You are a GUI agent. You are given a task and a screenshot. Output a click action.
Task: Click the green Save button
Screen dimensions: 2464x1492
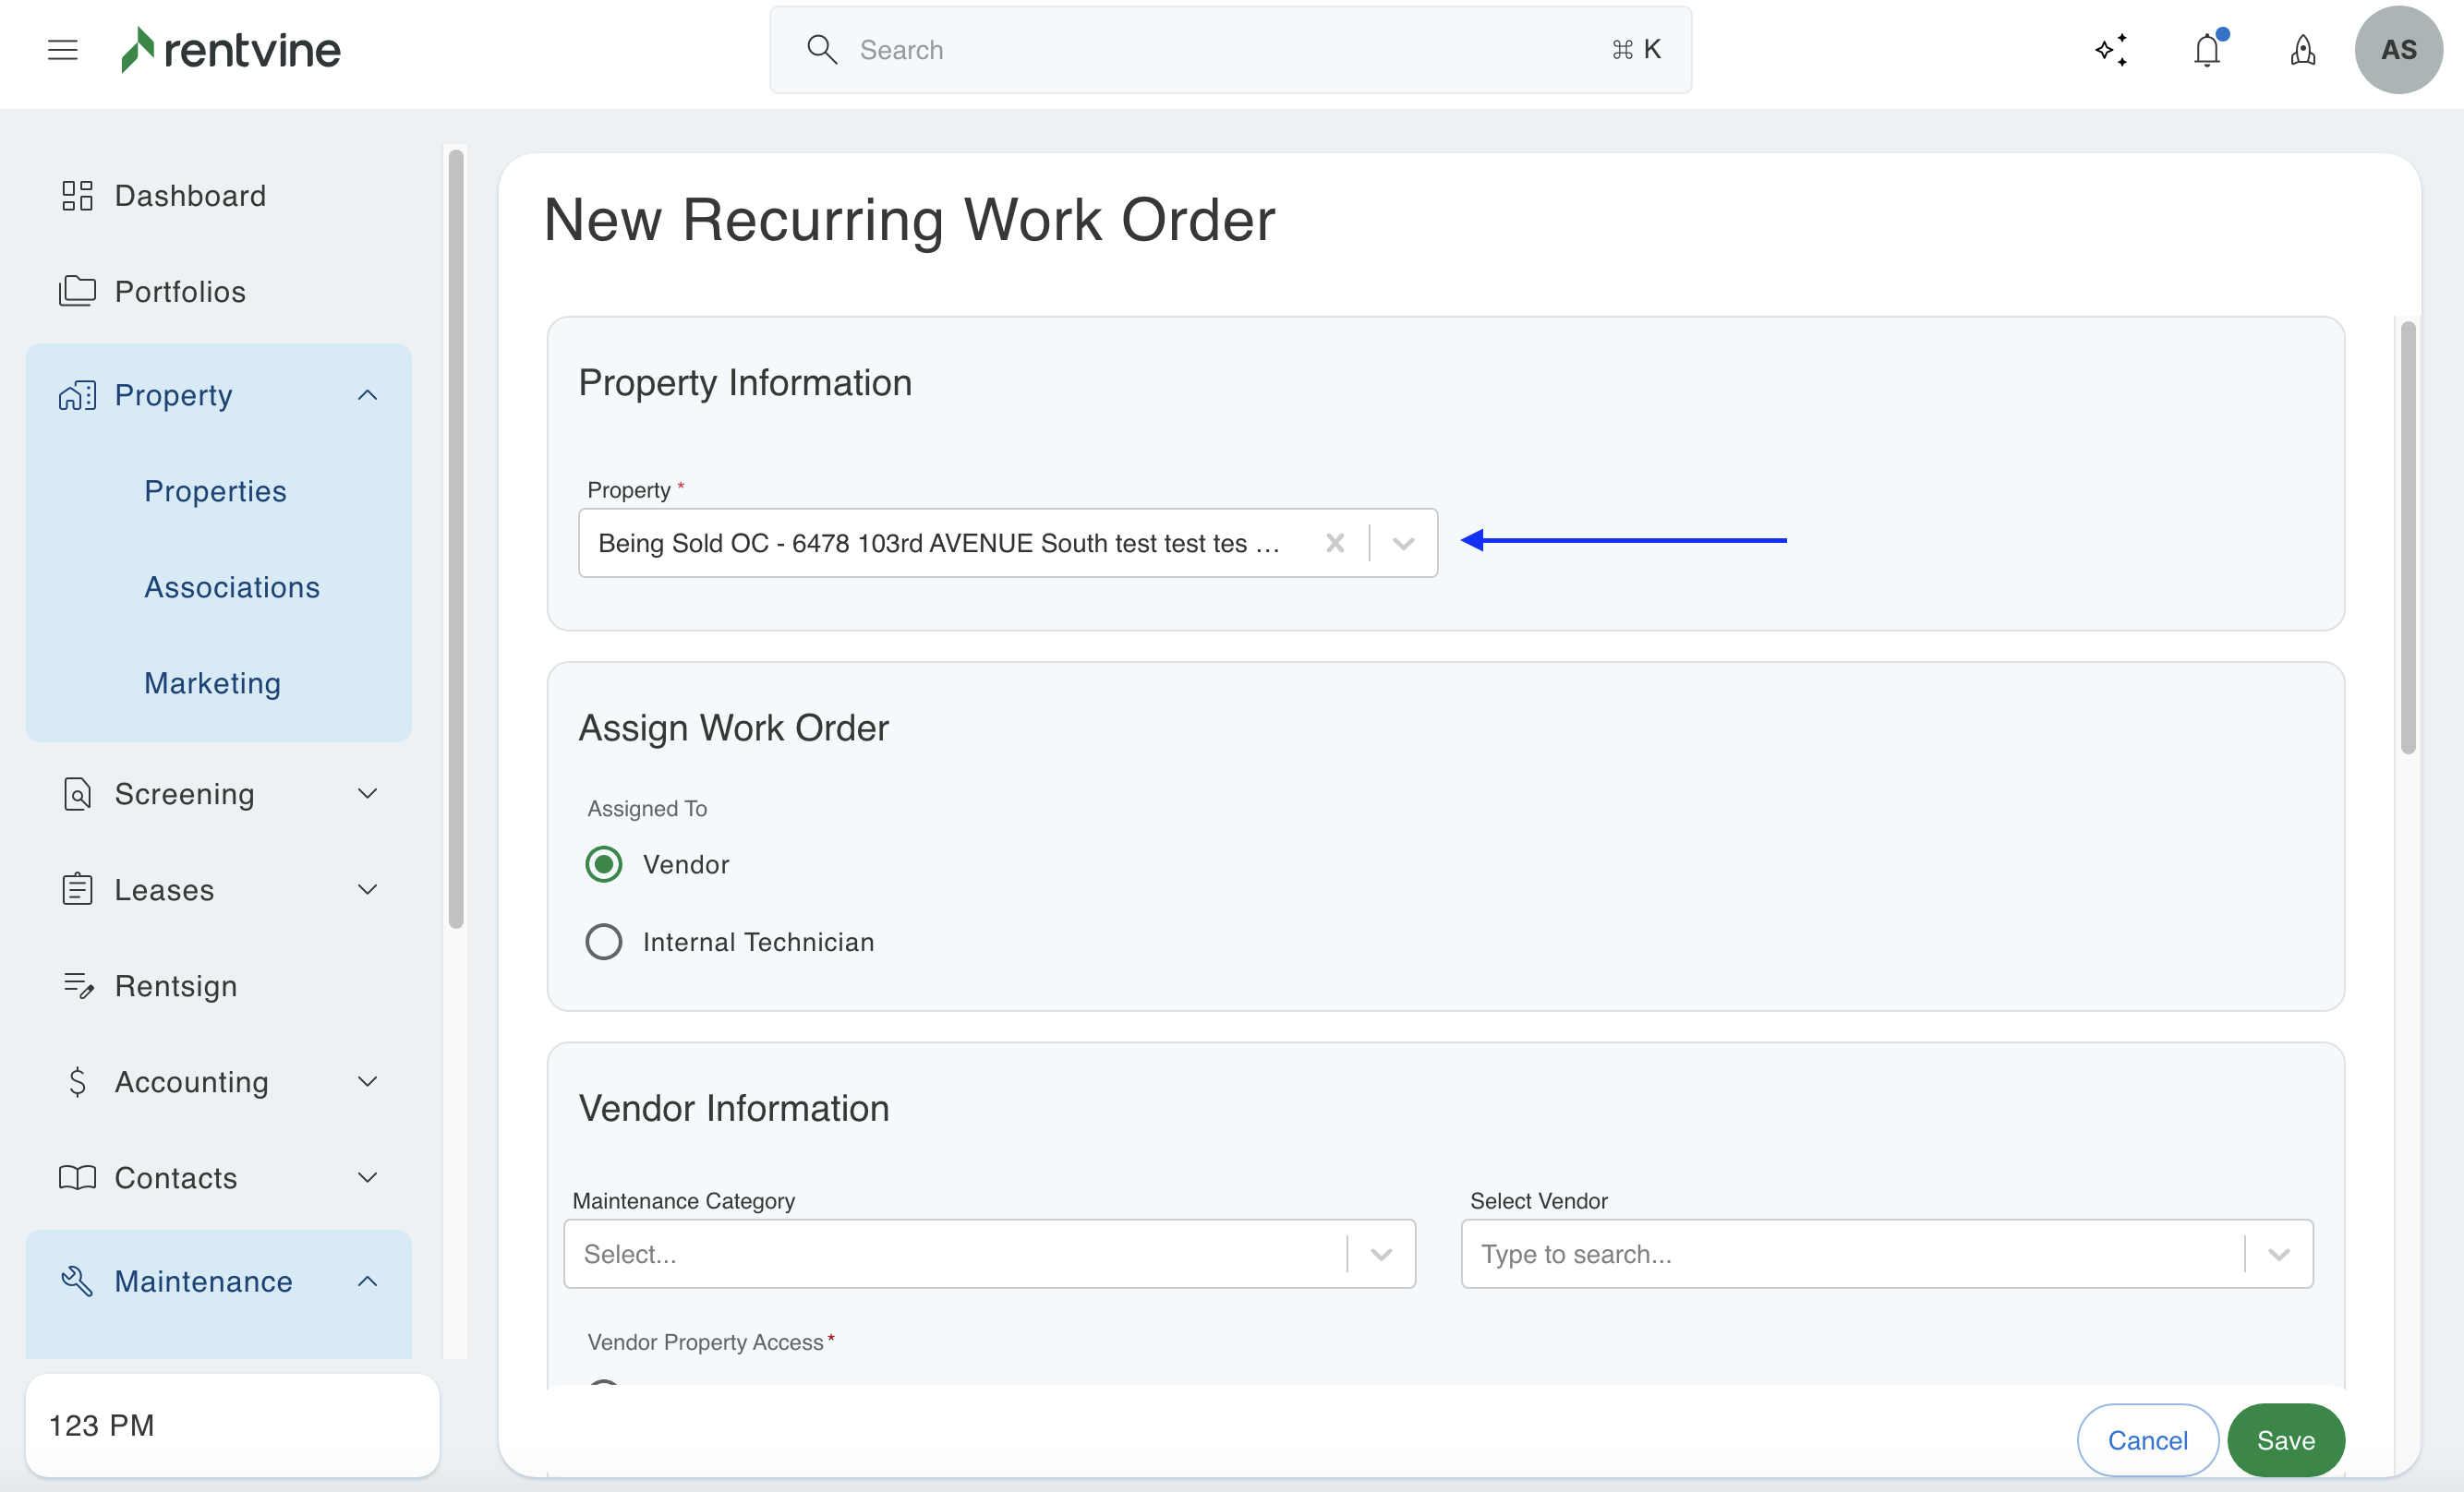coord(2285,1440)
